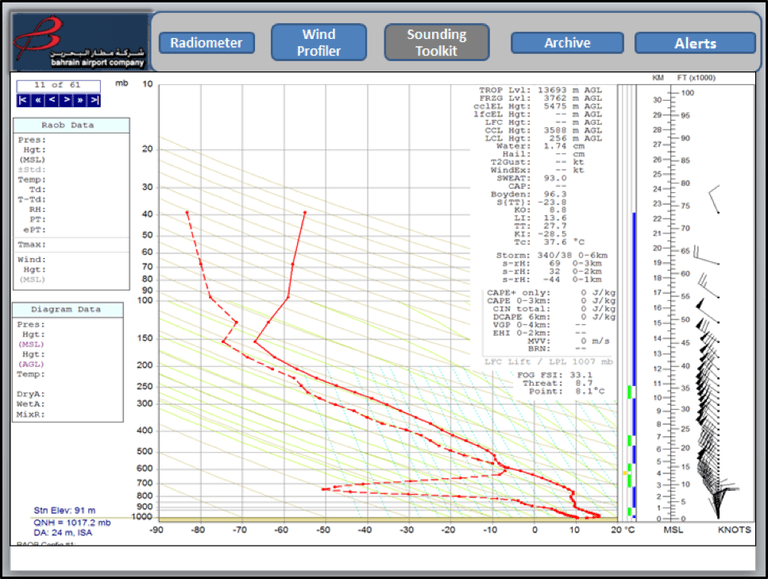Click the record counter field '11 of 61'
This screenshot has width=768, height=579.
click(x=58, y=86)
